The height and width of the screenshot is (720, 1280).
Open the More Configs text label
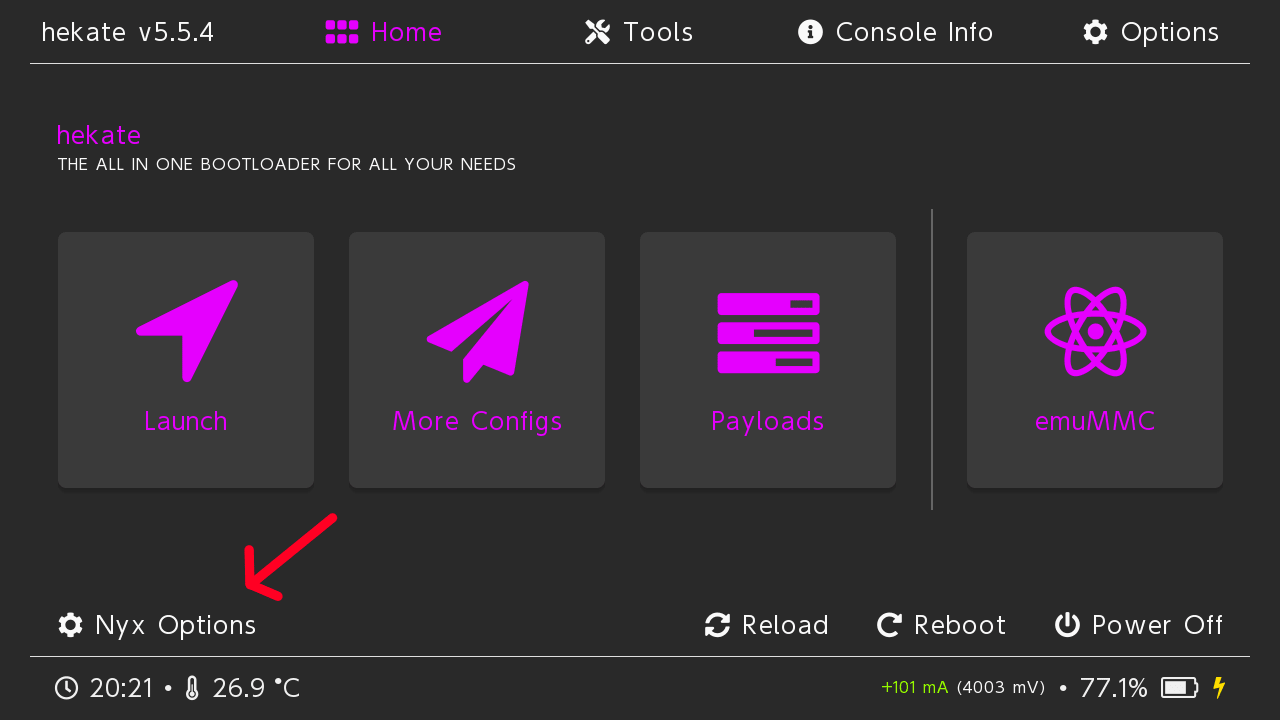477,421
